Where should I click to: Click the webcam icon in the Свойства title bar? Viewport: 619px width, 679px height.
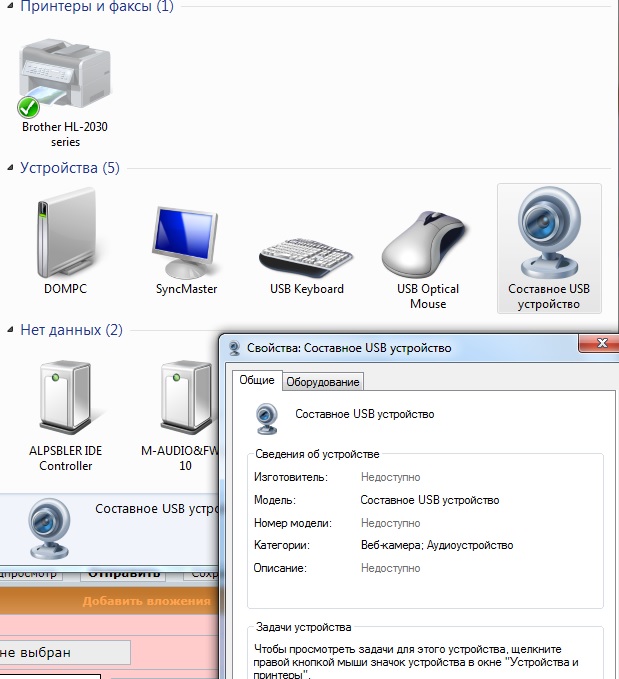pos(234,348)
